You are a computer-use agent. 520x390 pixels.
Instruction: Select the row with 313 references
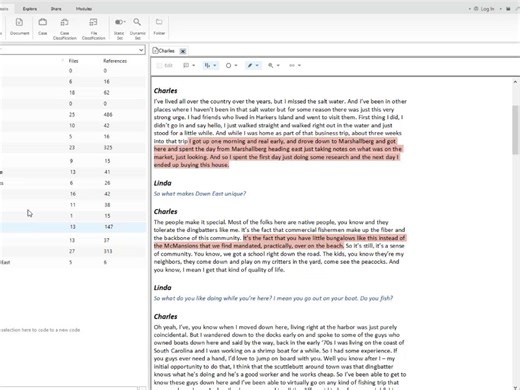click(73, 251)
